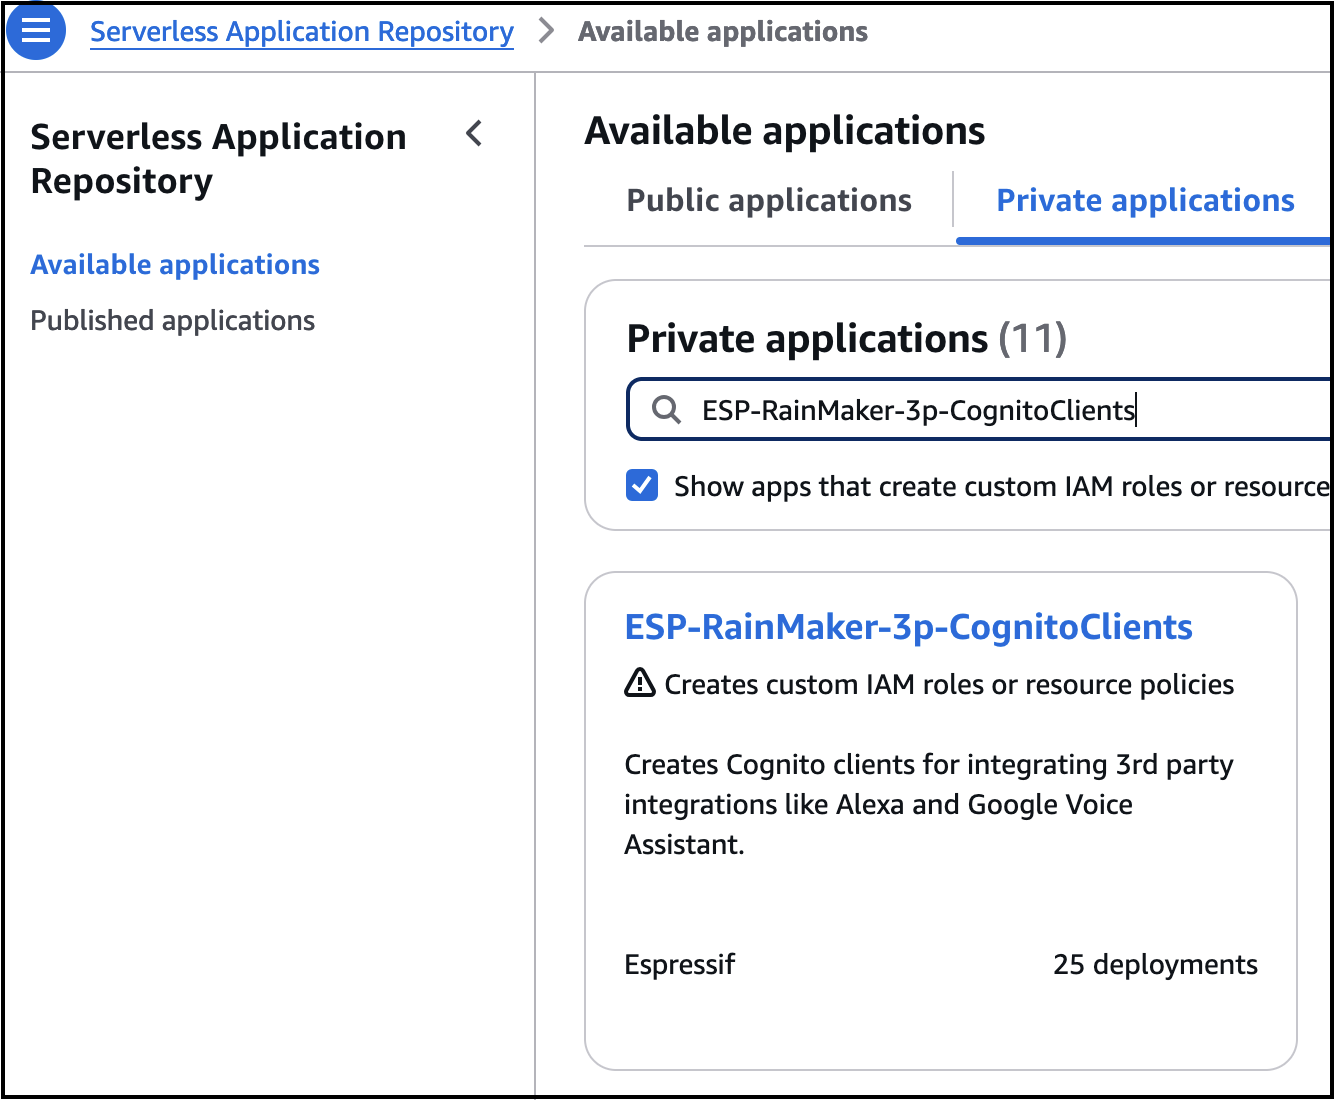Click the Espressif publisher name

(680, 964)
